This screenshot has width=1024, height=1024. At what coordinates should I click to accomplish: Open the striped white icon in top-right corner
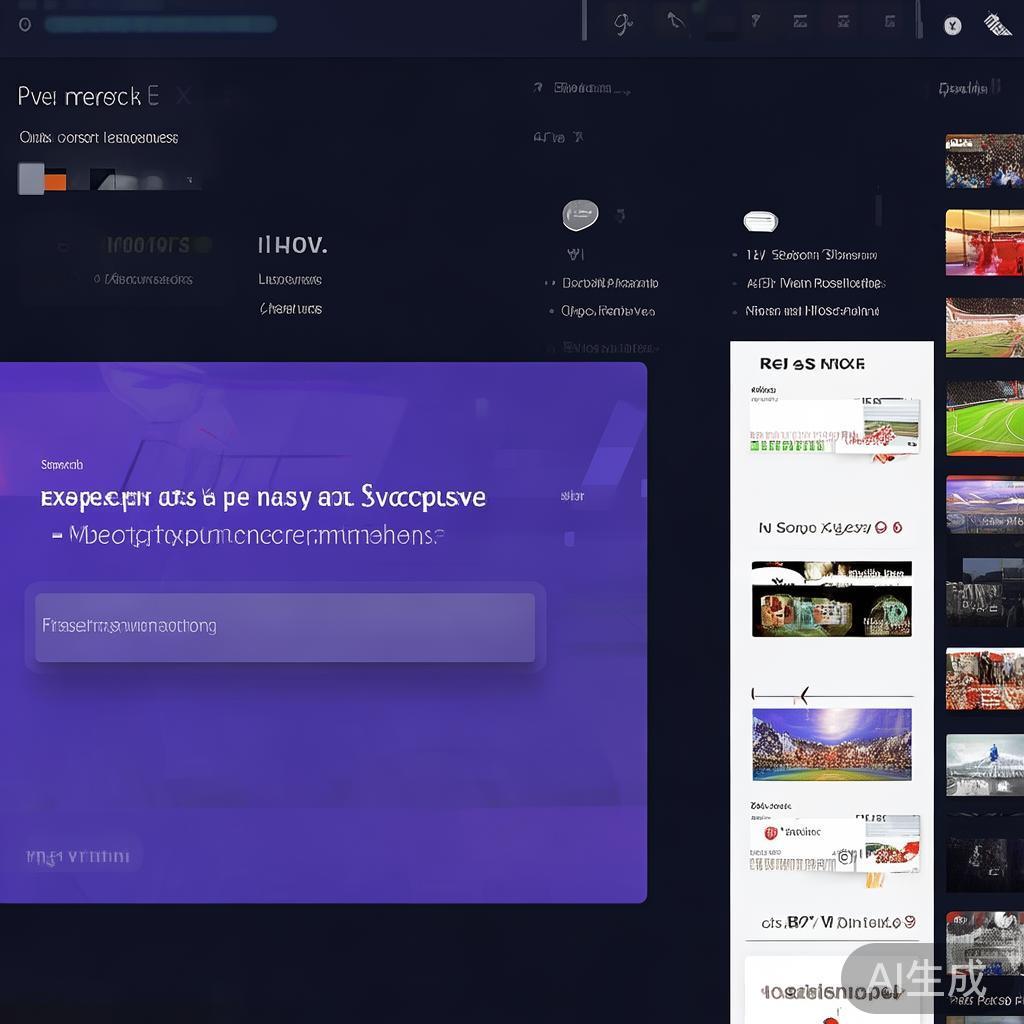997,24
